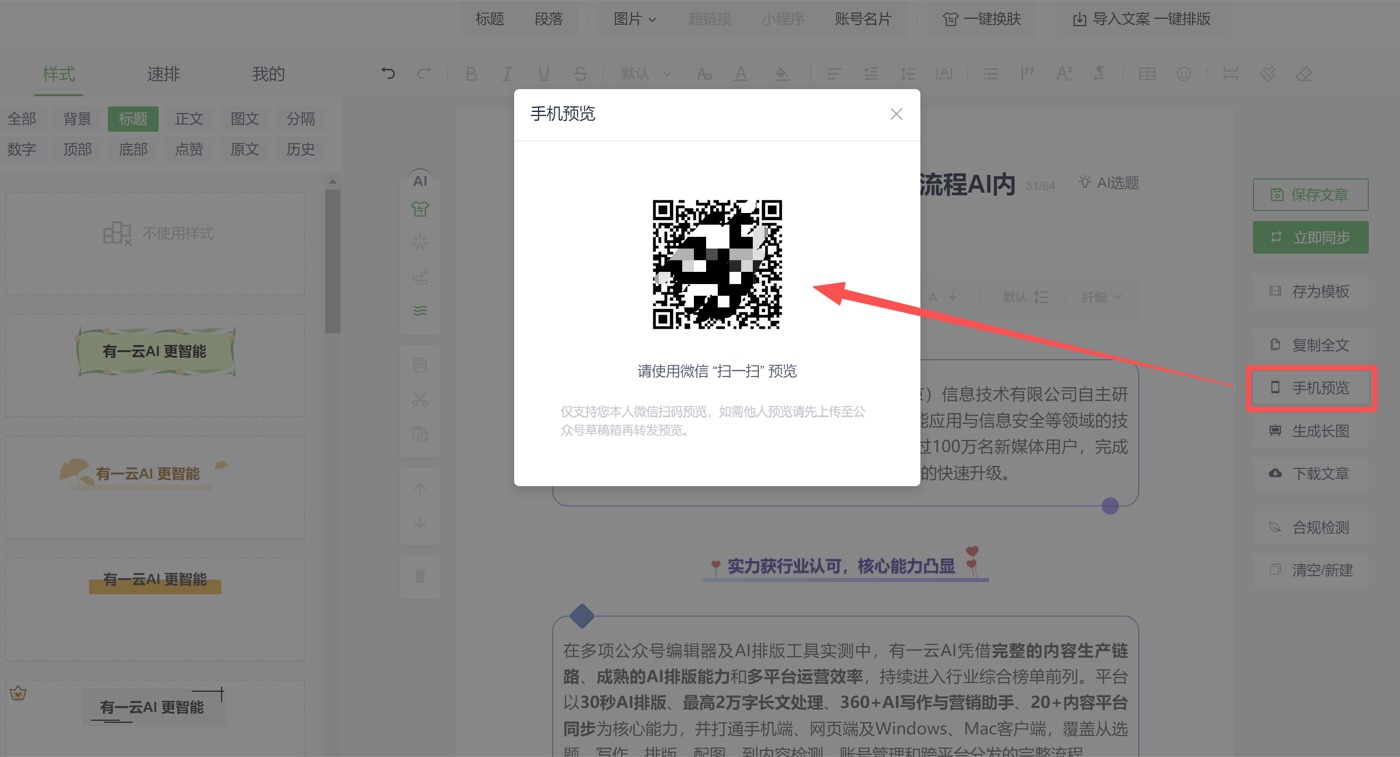1400x757 pixels.
Task: Toggle bold formatting
Action: click(471, 74)
